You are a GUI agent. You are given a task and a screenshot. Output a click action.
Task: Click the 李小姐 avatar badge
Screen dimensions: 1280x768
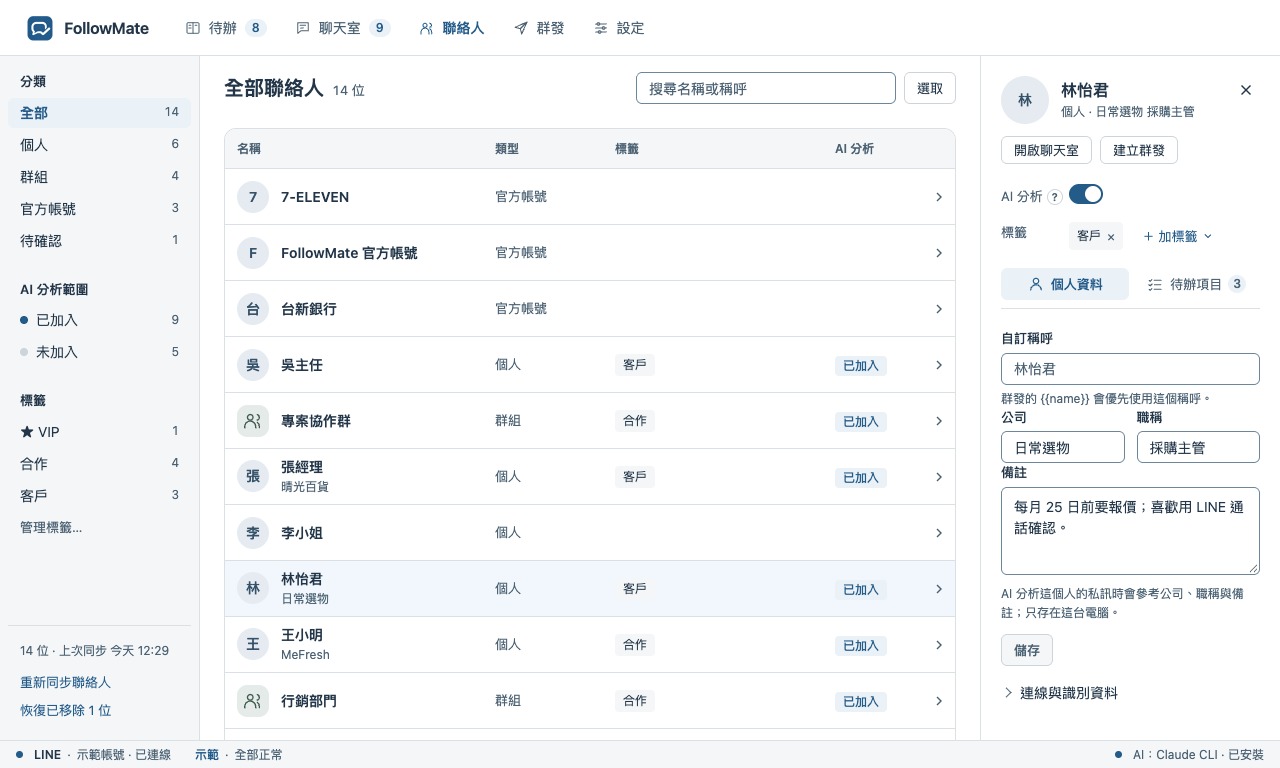pos(253,533)
